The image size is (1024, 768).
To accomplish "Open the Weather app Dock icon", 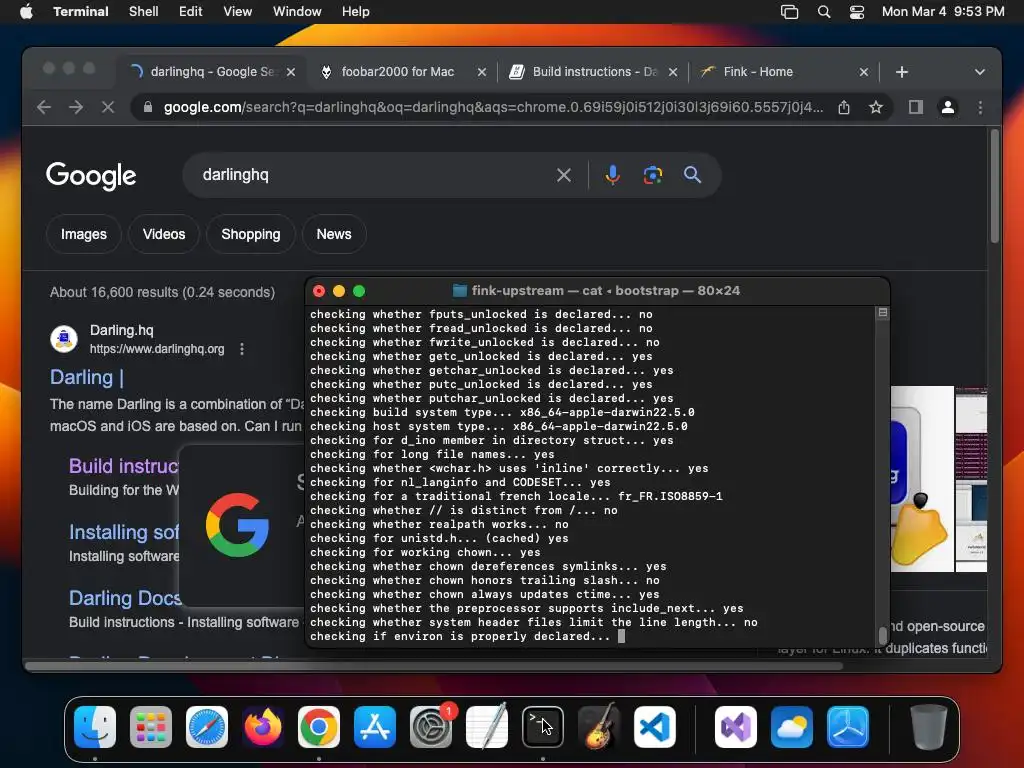I will (x=792, y=727).
